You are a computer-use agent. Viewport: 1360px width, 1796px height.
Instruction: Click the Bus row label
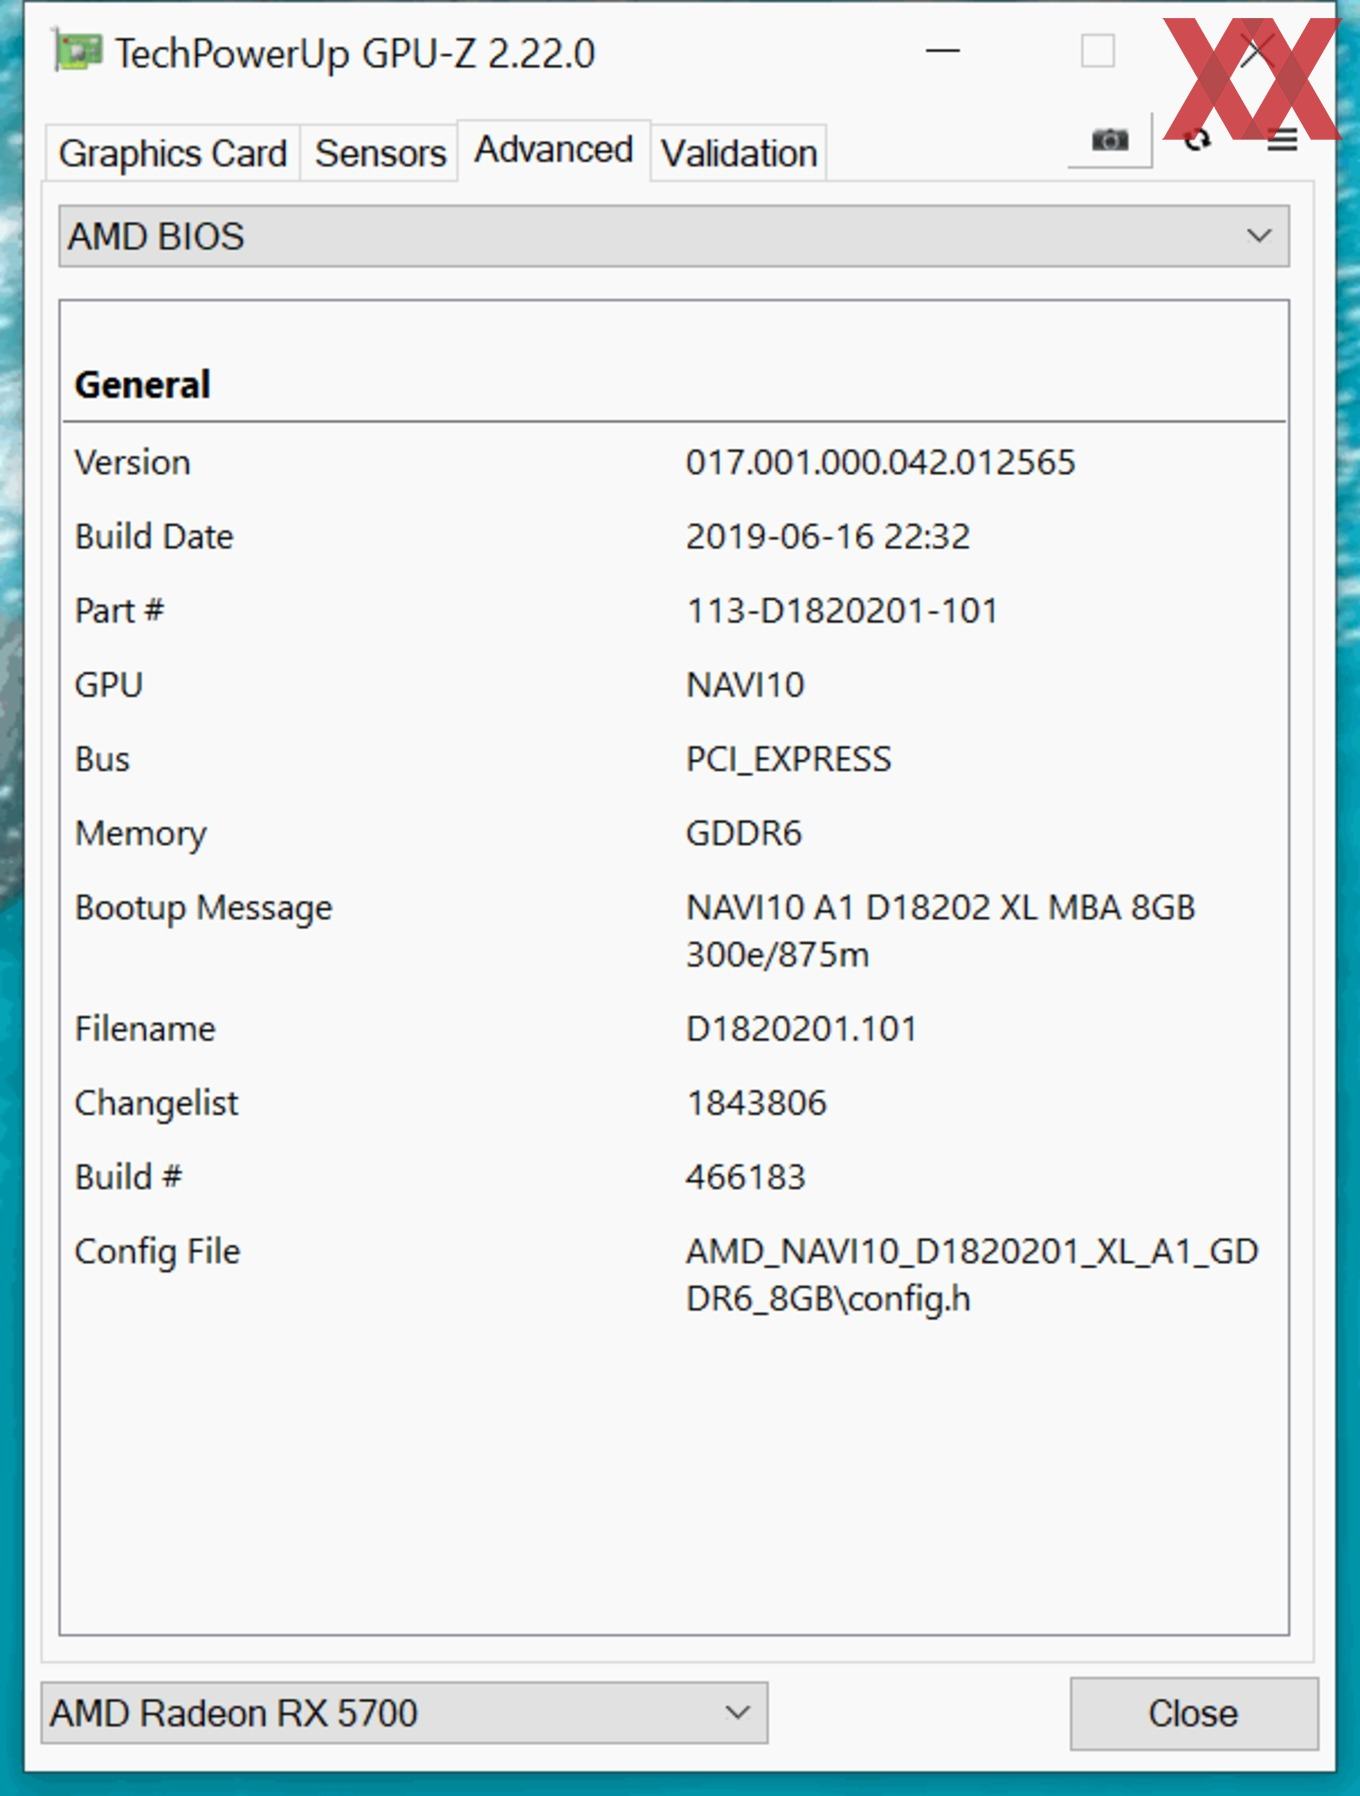pyautogui.click(x=102, y=760)
